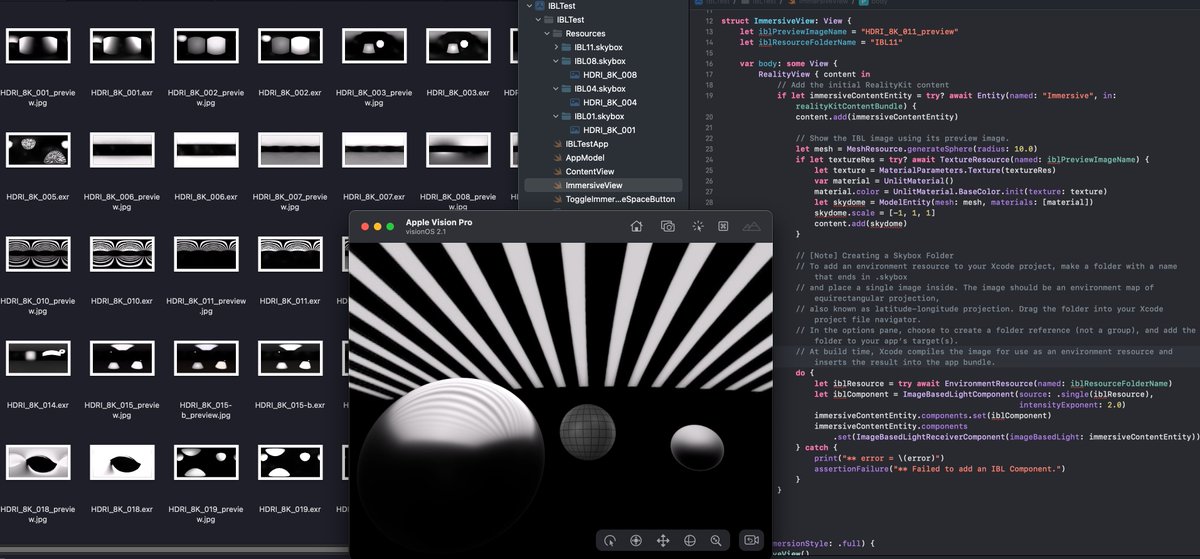1200x559 pixels.
Task: Click the Apple Vision Pro window title
Action: pyautogui.click(x=439, y=222)
